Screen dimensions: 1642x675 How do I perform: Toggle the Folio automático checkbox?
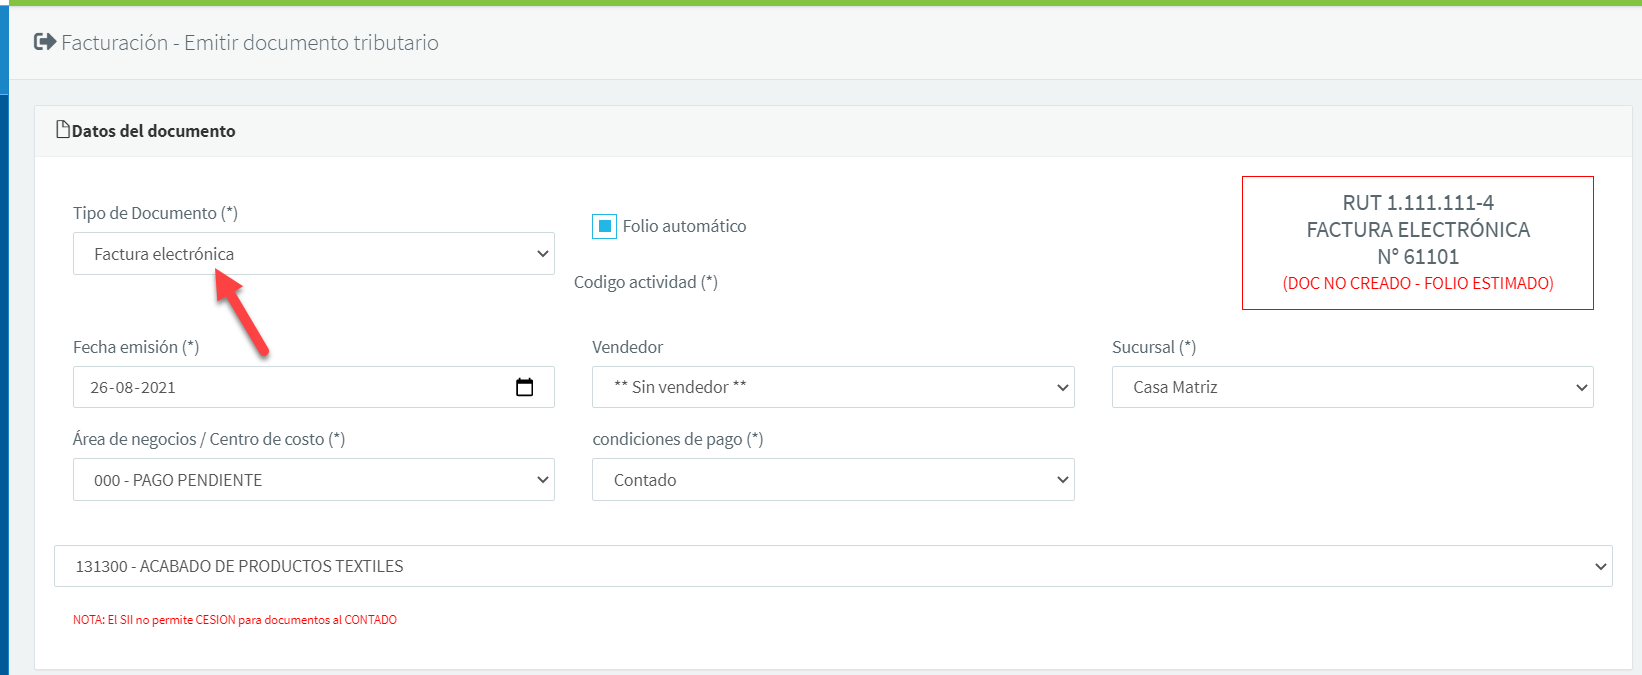coord(604,226)
